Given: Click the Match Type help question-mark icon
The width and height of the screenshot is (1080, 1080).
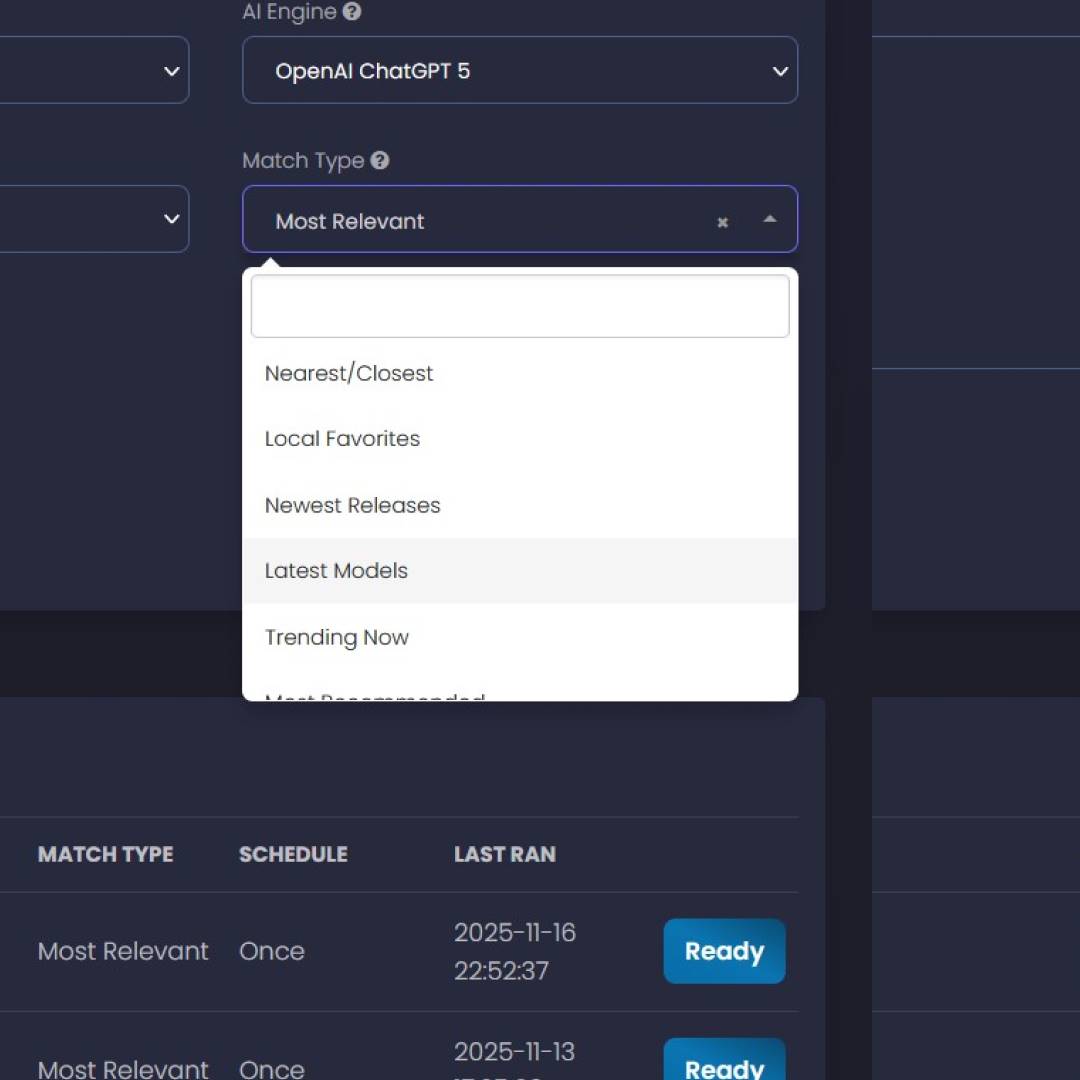Looking at the screenshot, I should point(379,160).
